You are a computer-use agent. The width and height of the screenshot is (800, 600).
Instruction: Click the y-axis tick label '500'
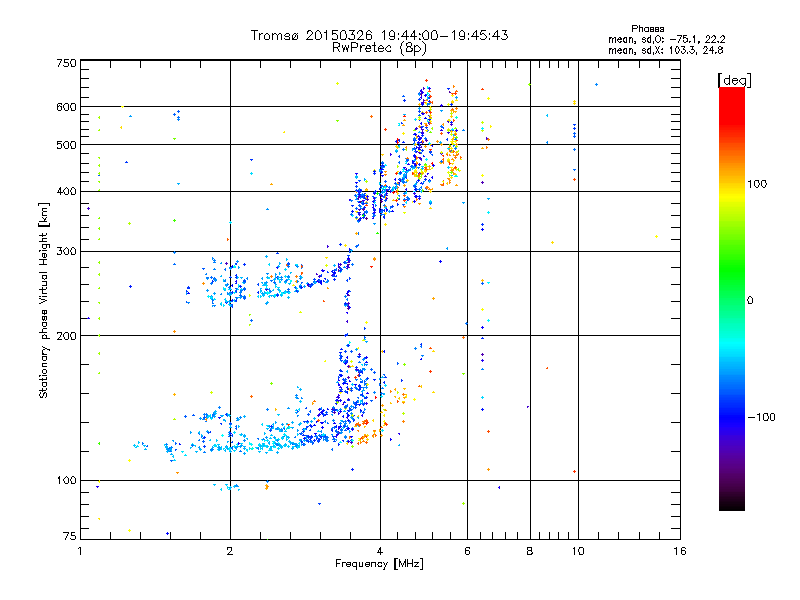click(x=66, y=145)
